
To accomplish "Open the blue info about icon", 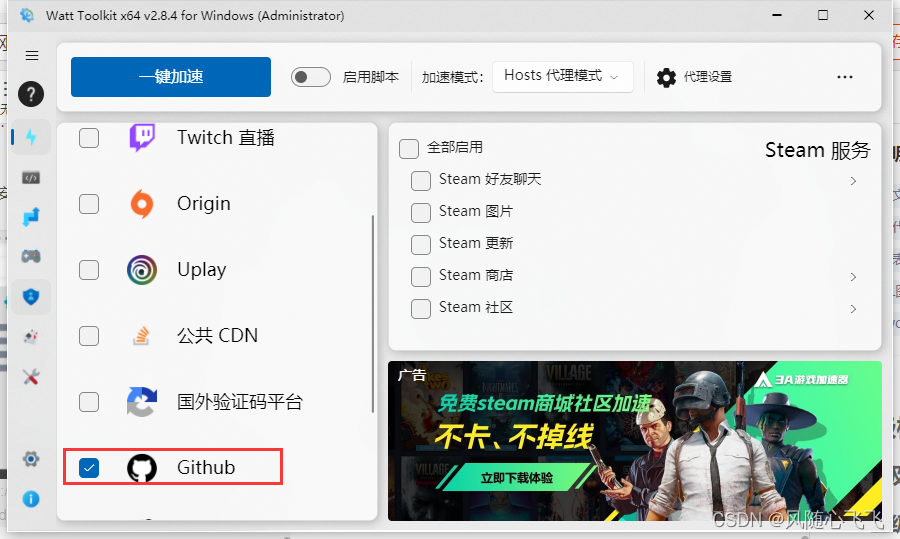I will tap(31, 499).
